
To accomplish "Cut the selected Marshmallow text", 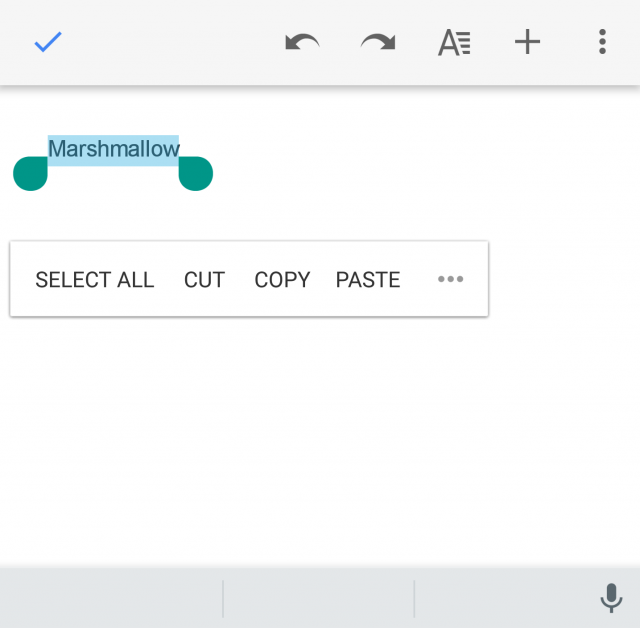I will pos(204,280).
